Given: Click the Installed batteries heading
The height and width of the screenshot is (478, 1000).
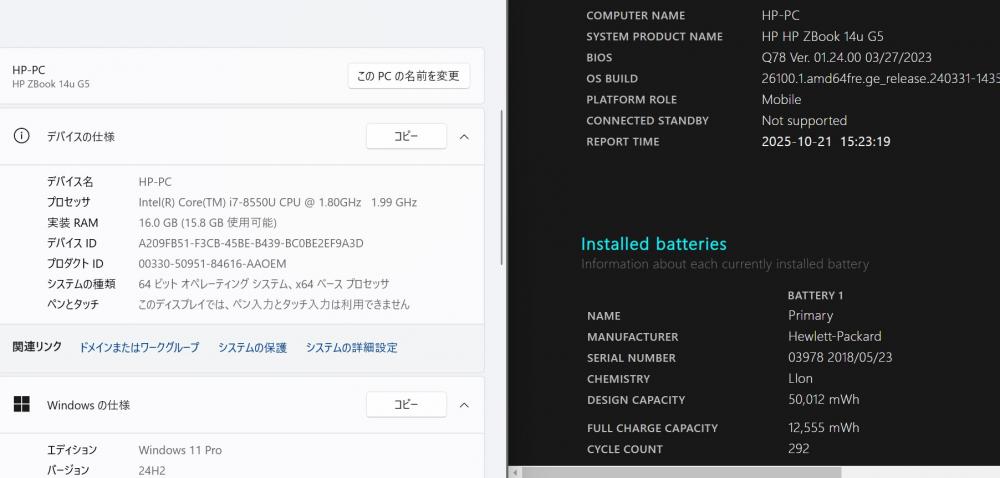Looking at the screenshot, I should 654,243.
